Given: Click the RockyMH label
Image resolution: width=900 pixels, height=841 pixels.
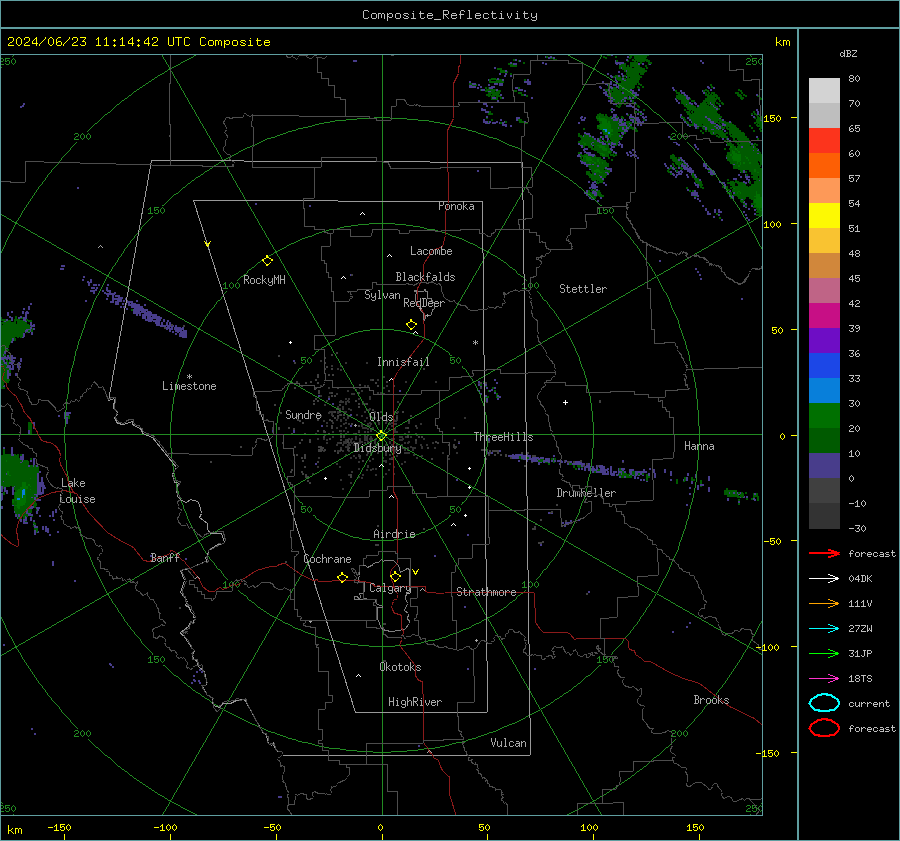Looking at the screenshot, I should click(264, 280).
